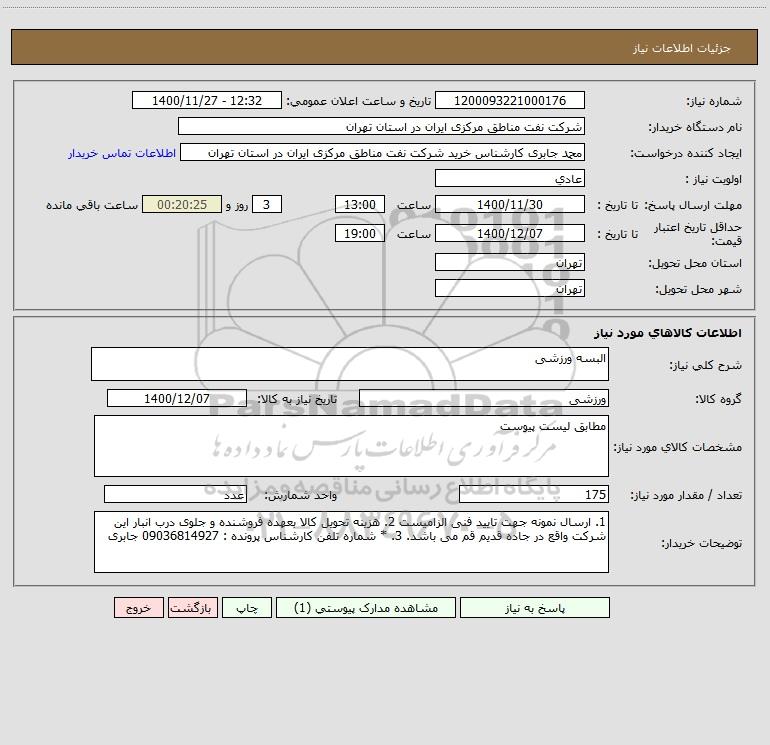
Task: Select the شماره نیاز field 1200093221000176
Action: [510, 100]
